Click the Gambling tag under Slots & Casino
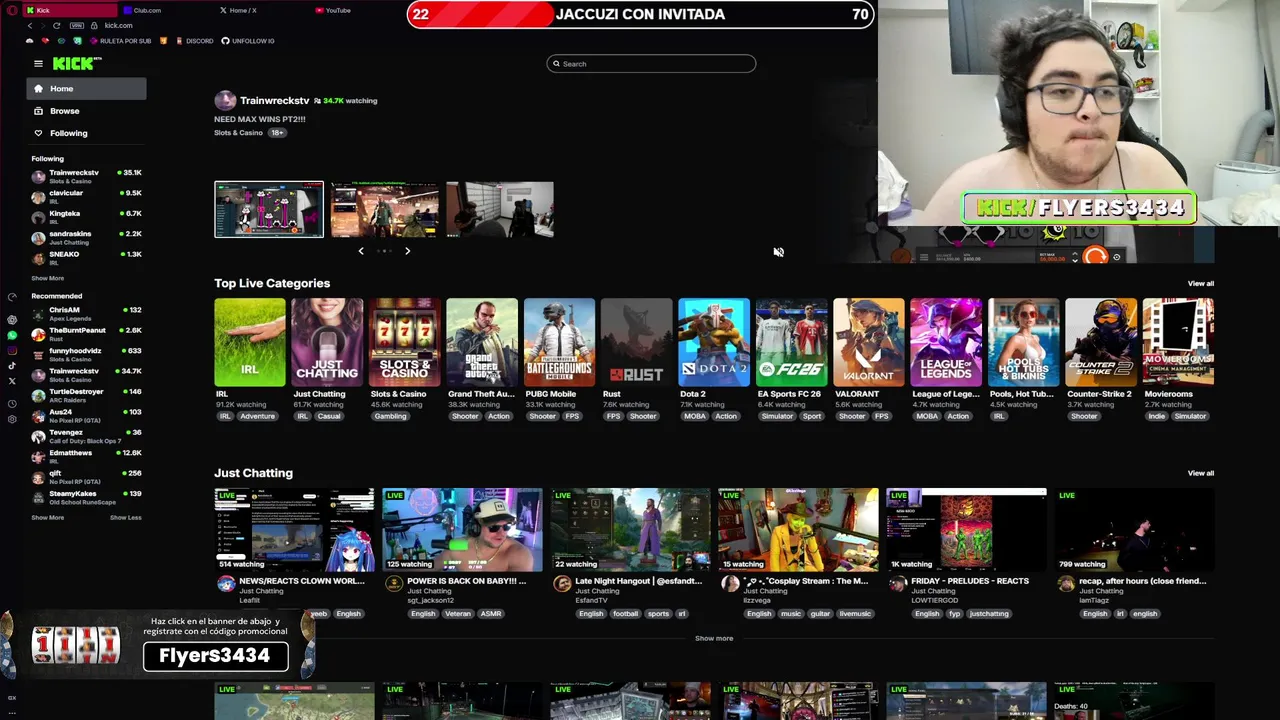1280x720 pixels. (x=390, y=416)
